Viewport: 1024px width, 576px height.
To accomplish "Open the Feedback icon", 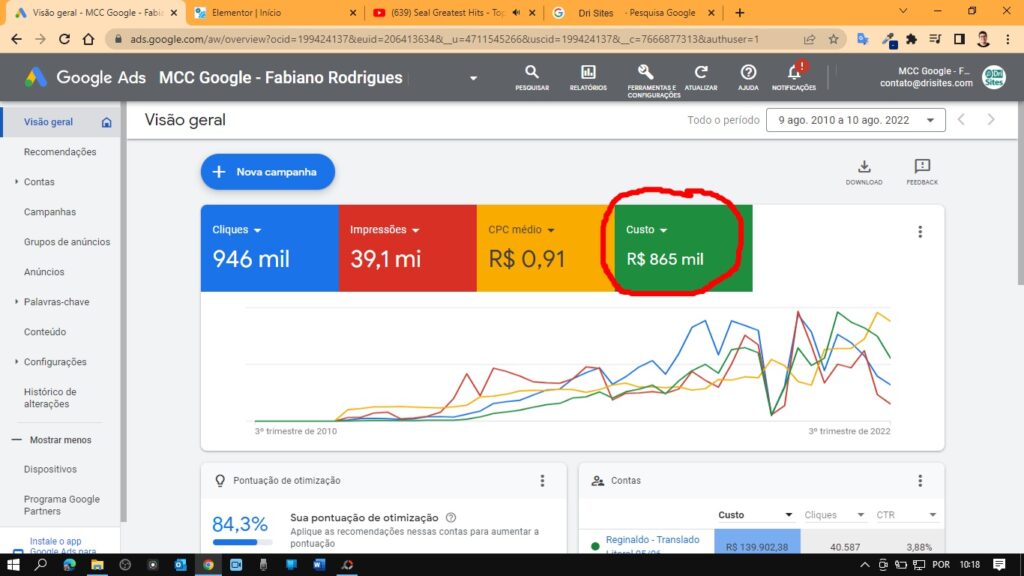I will pos(922,168).
